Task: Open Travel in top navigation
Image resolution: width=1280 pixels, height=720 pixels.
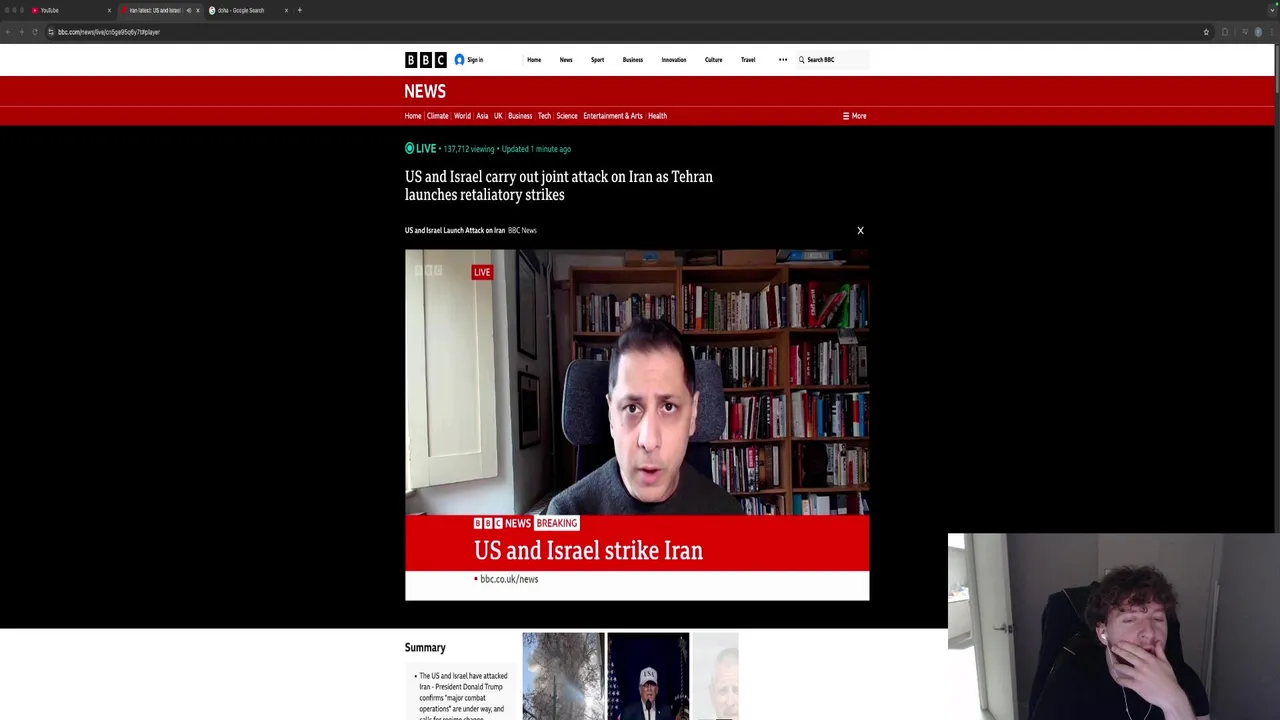Action: (x=748, y=60)
